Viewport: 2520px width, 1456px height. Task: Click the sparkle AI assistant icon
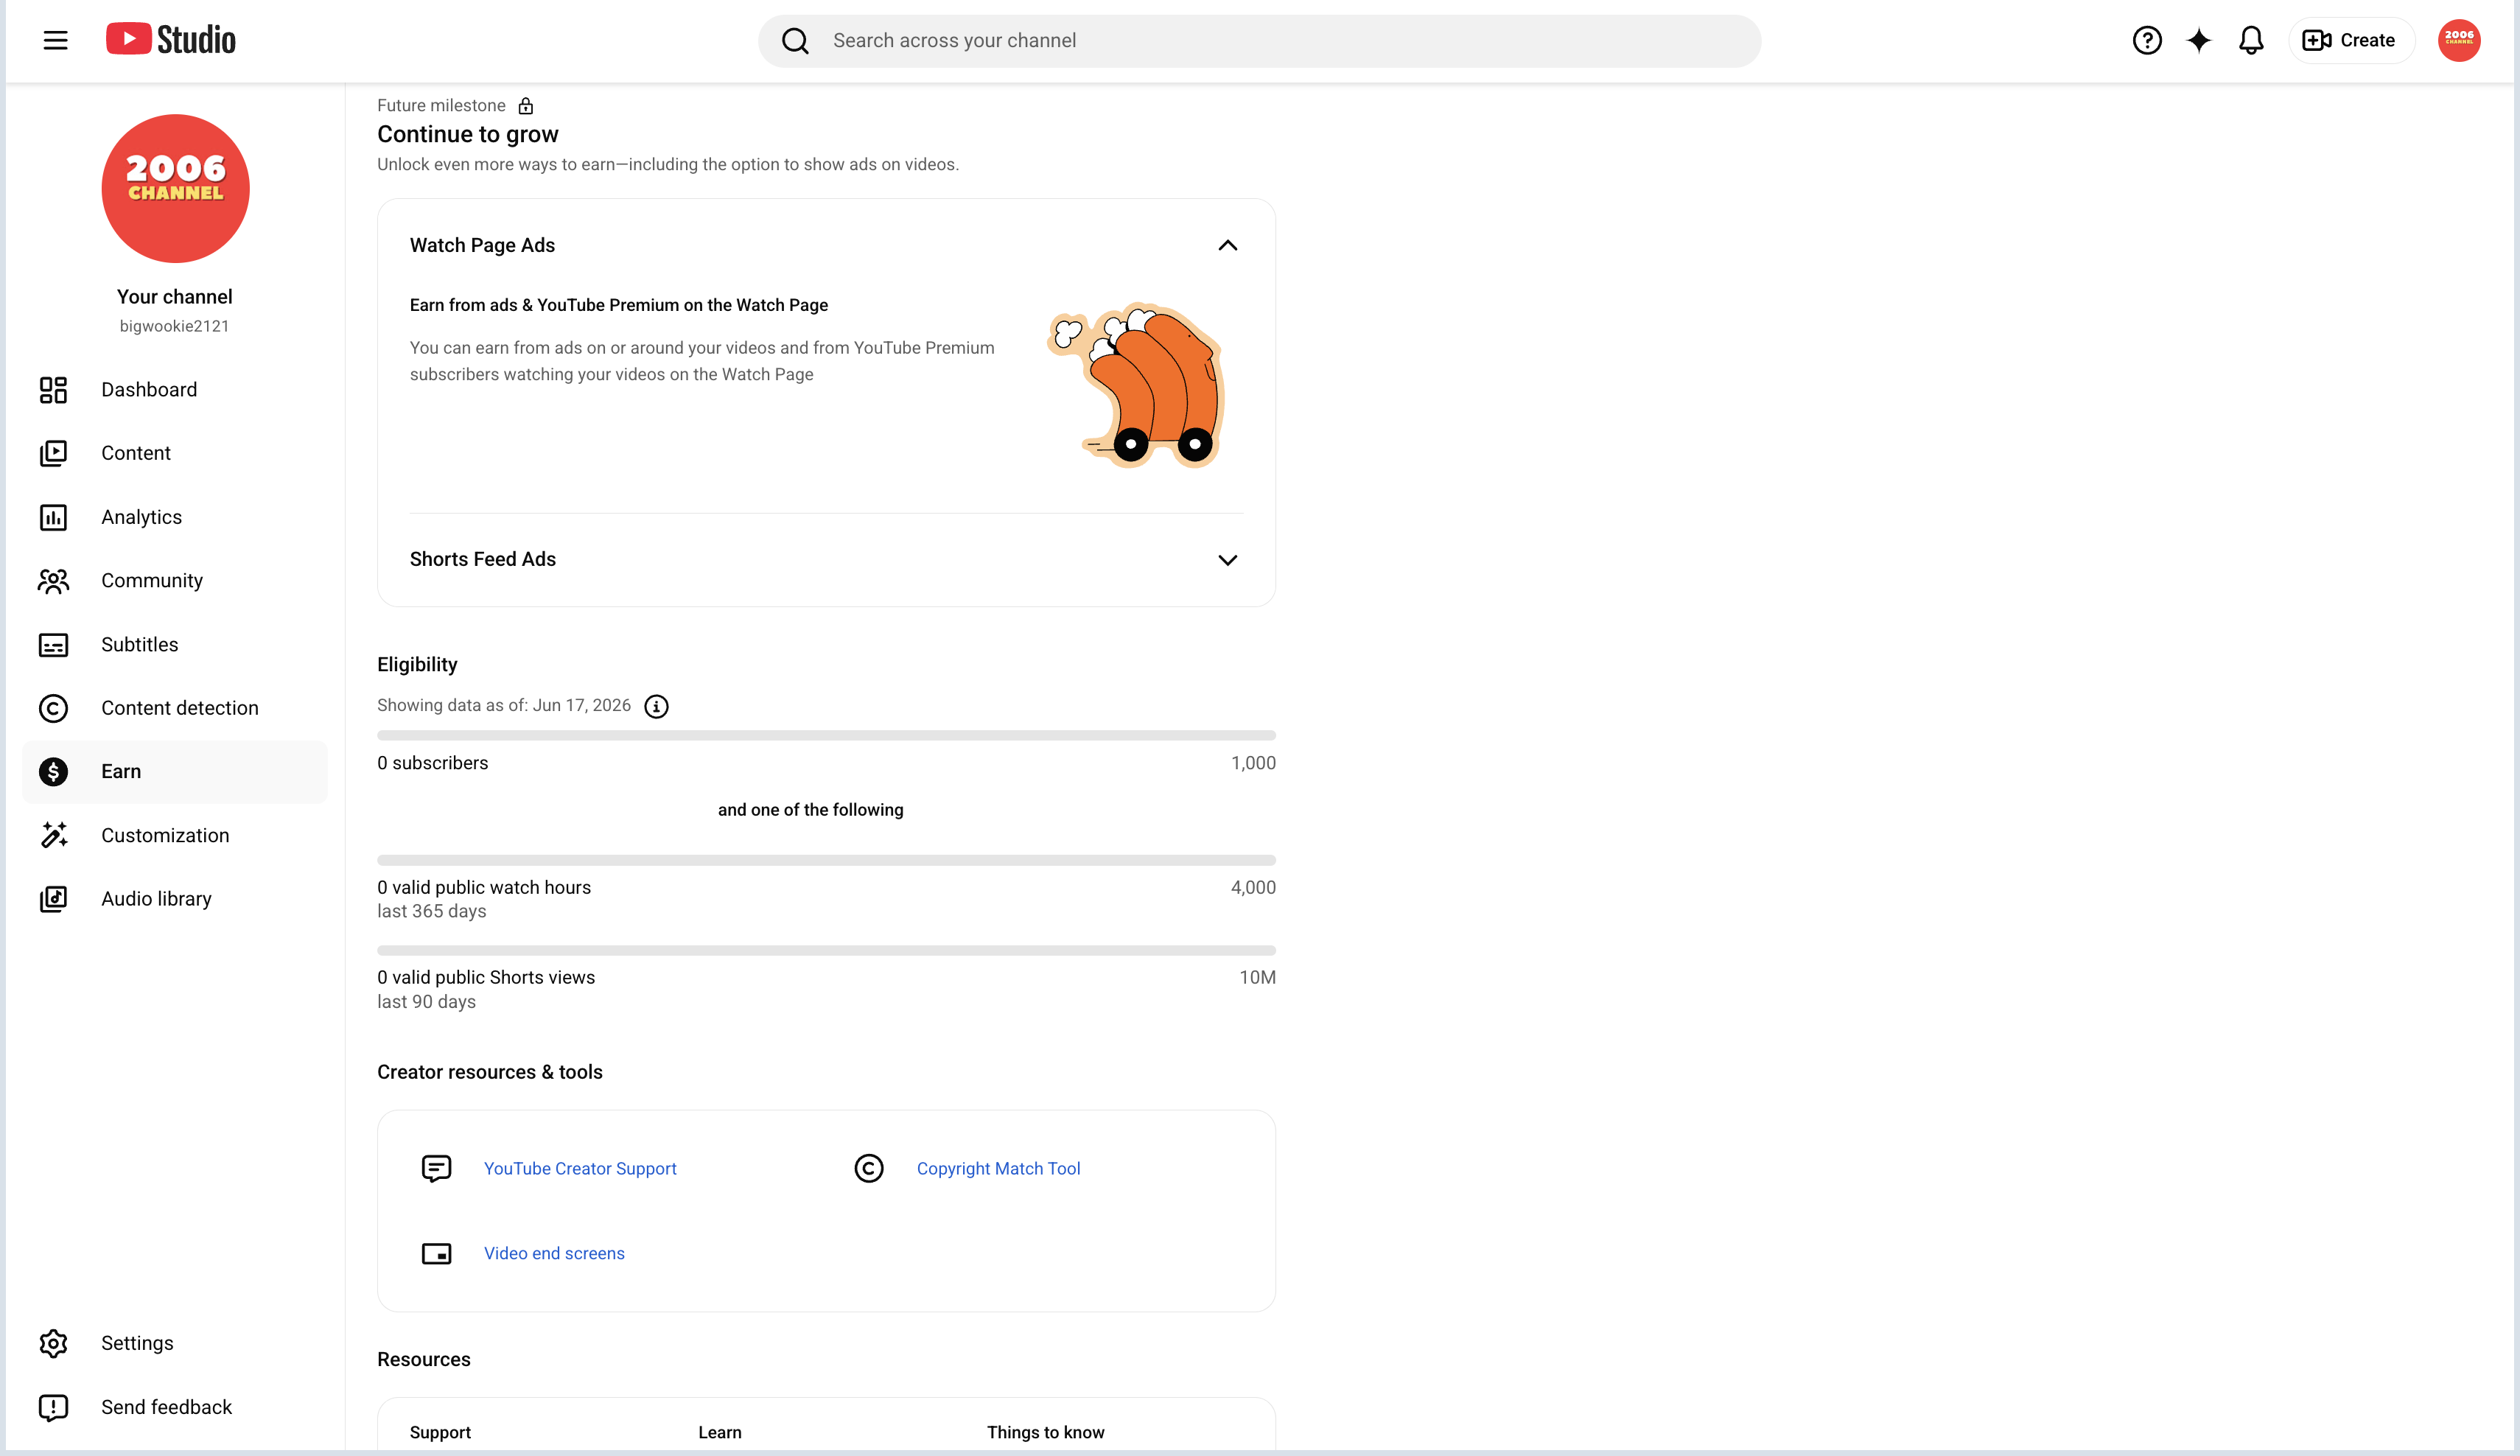click(x=2199, y=40)
